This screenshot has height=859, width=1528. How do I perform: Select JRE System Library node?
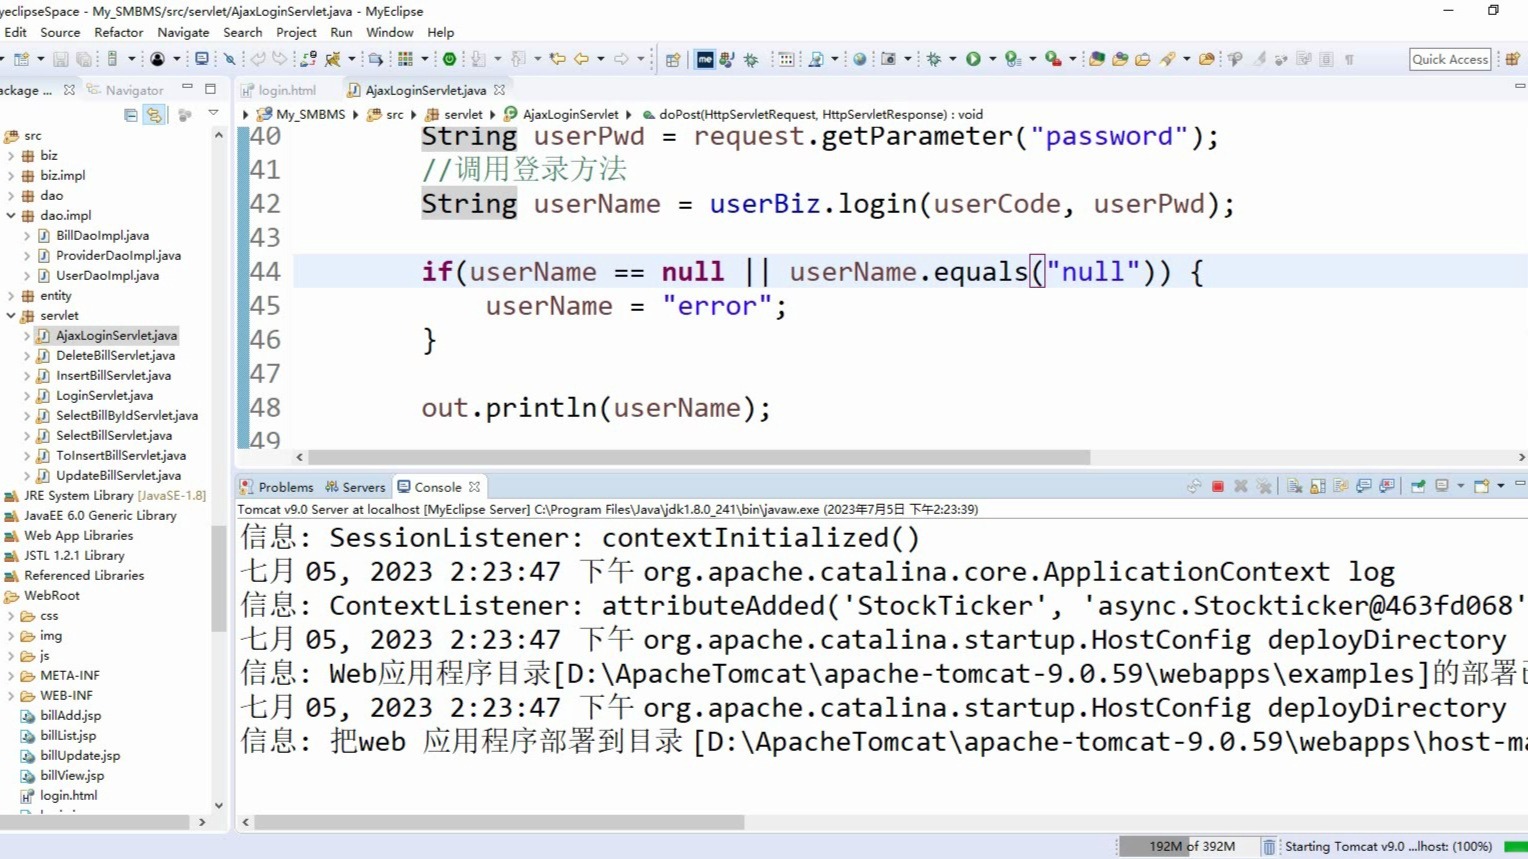105,495
